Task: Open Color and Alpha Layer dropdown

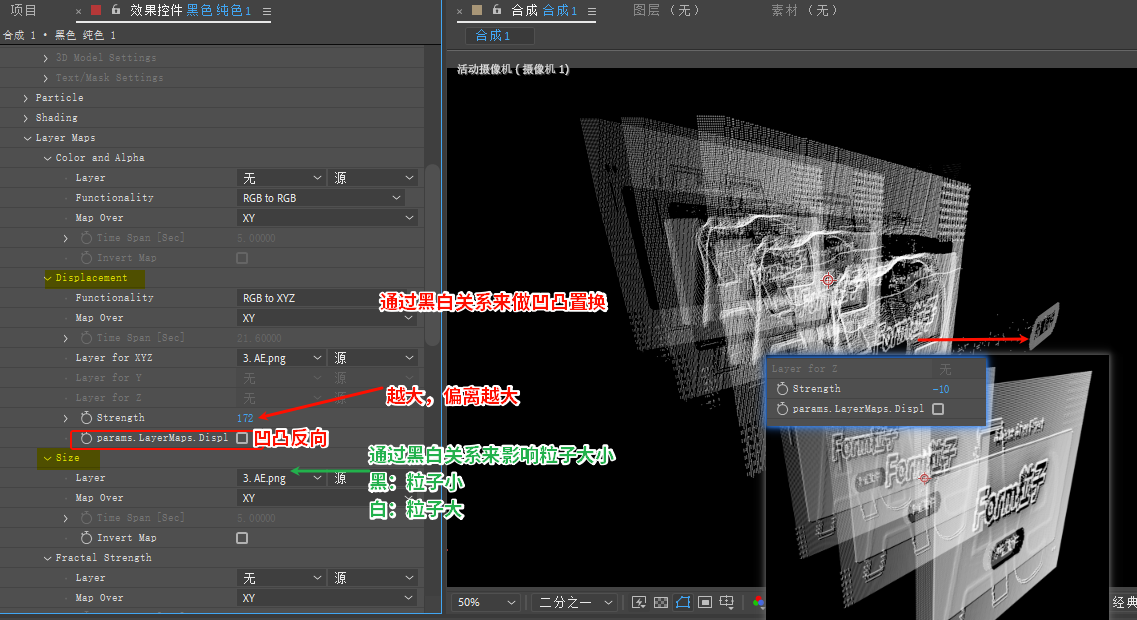Action: coord(282,178)
